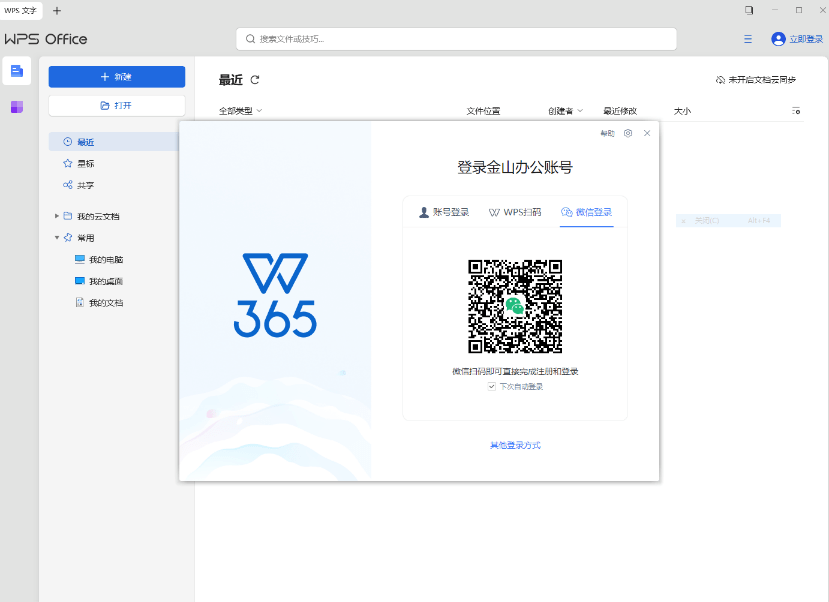Select the blue documents icon in leftmost rail
This screenshot has width=829, height=602.
coord(15,71)
